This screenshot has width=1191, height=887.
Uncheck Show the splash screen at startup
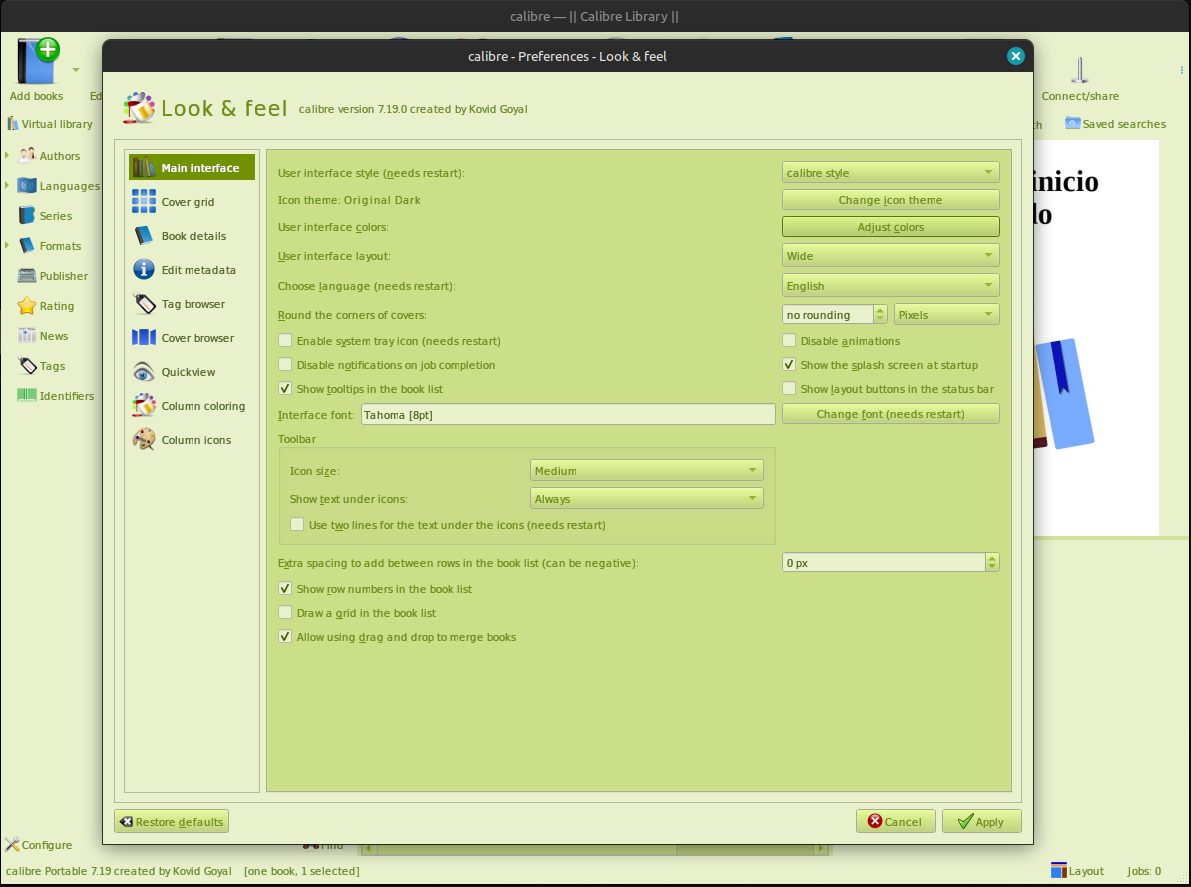pyautogui.click(x=789, y=365)
